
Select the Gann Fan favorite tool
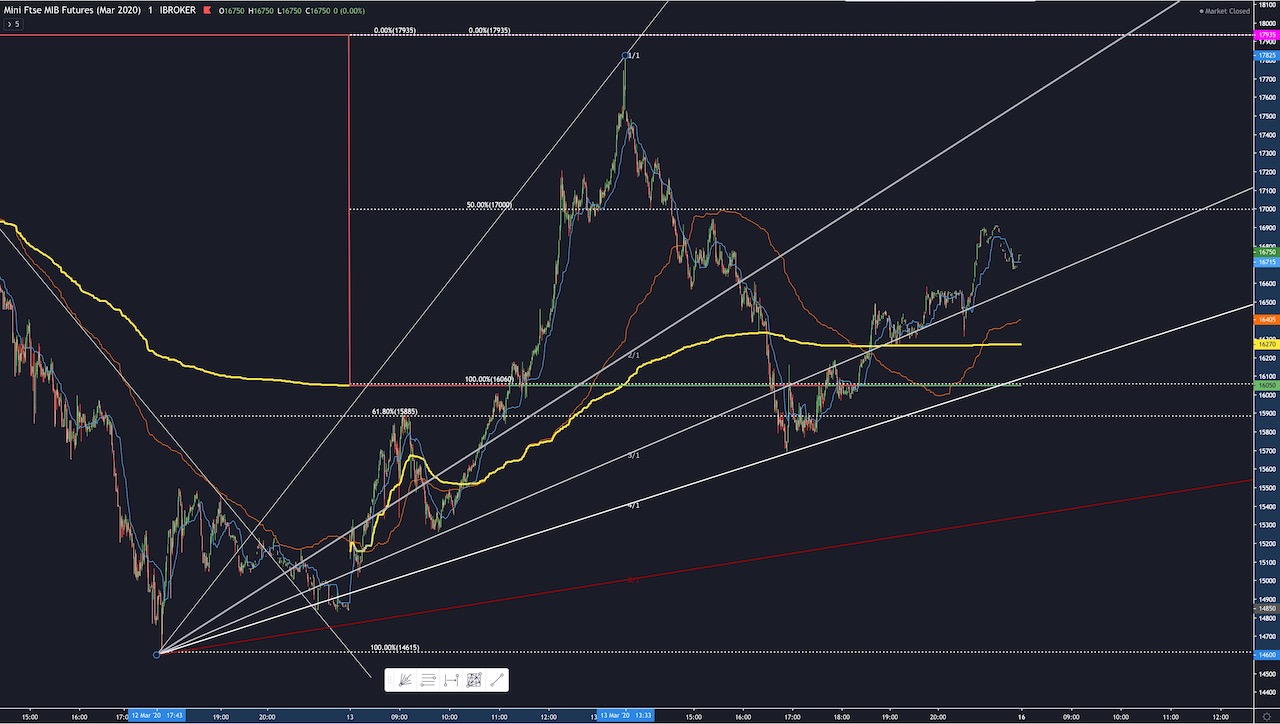click(x=404, y=680)
